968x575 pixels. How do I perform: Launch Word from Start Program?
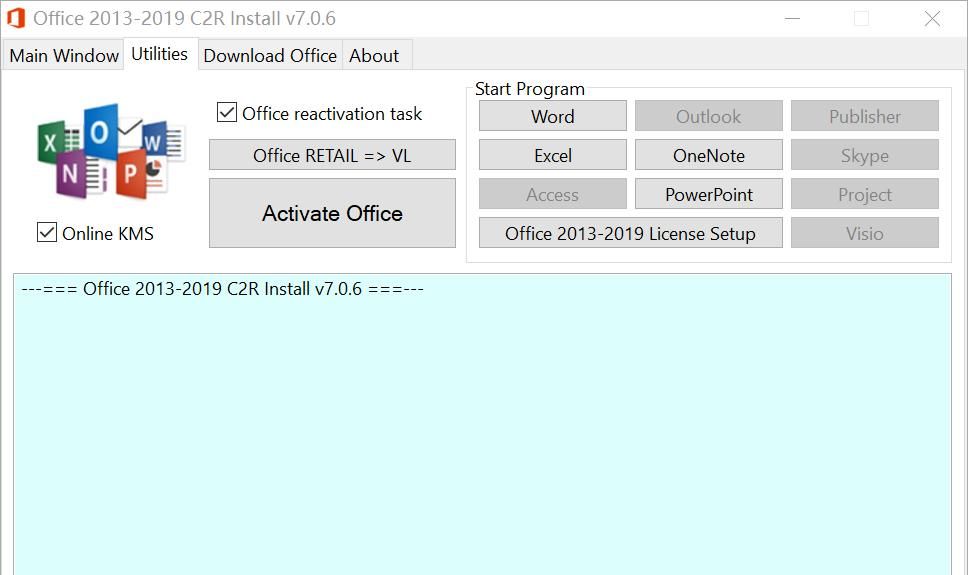point(553,116)
